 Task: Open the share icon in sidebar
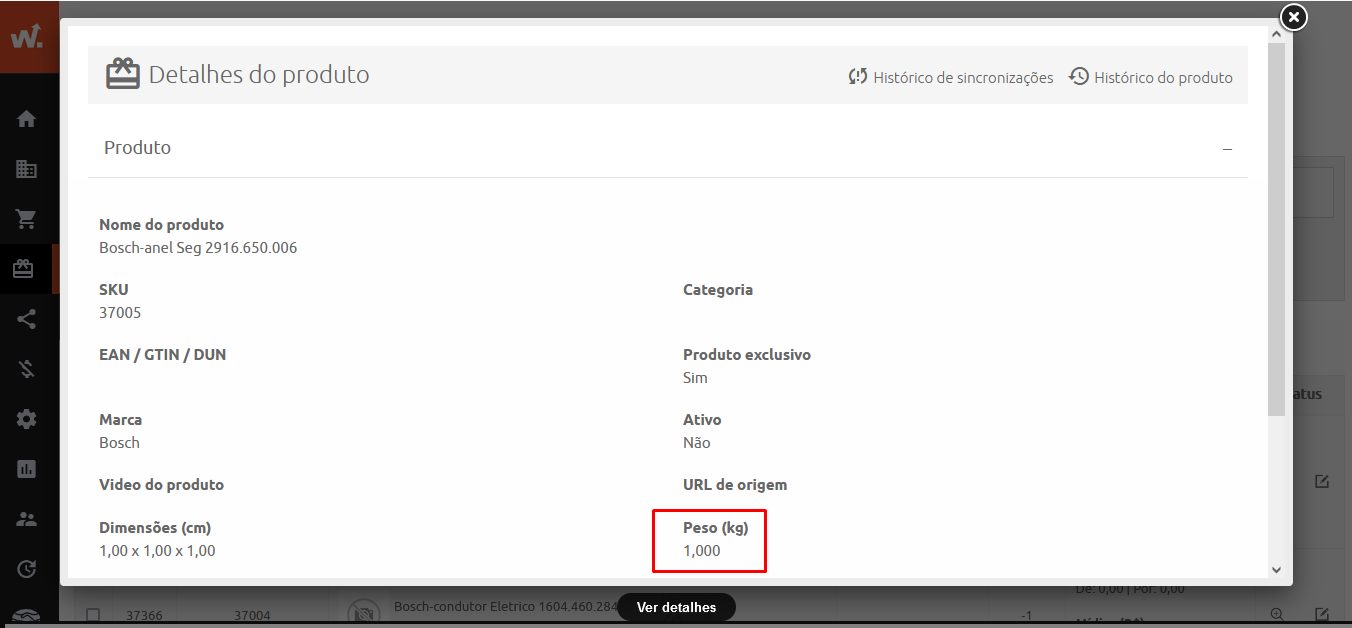pos(26,319)
